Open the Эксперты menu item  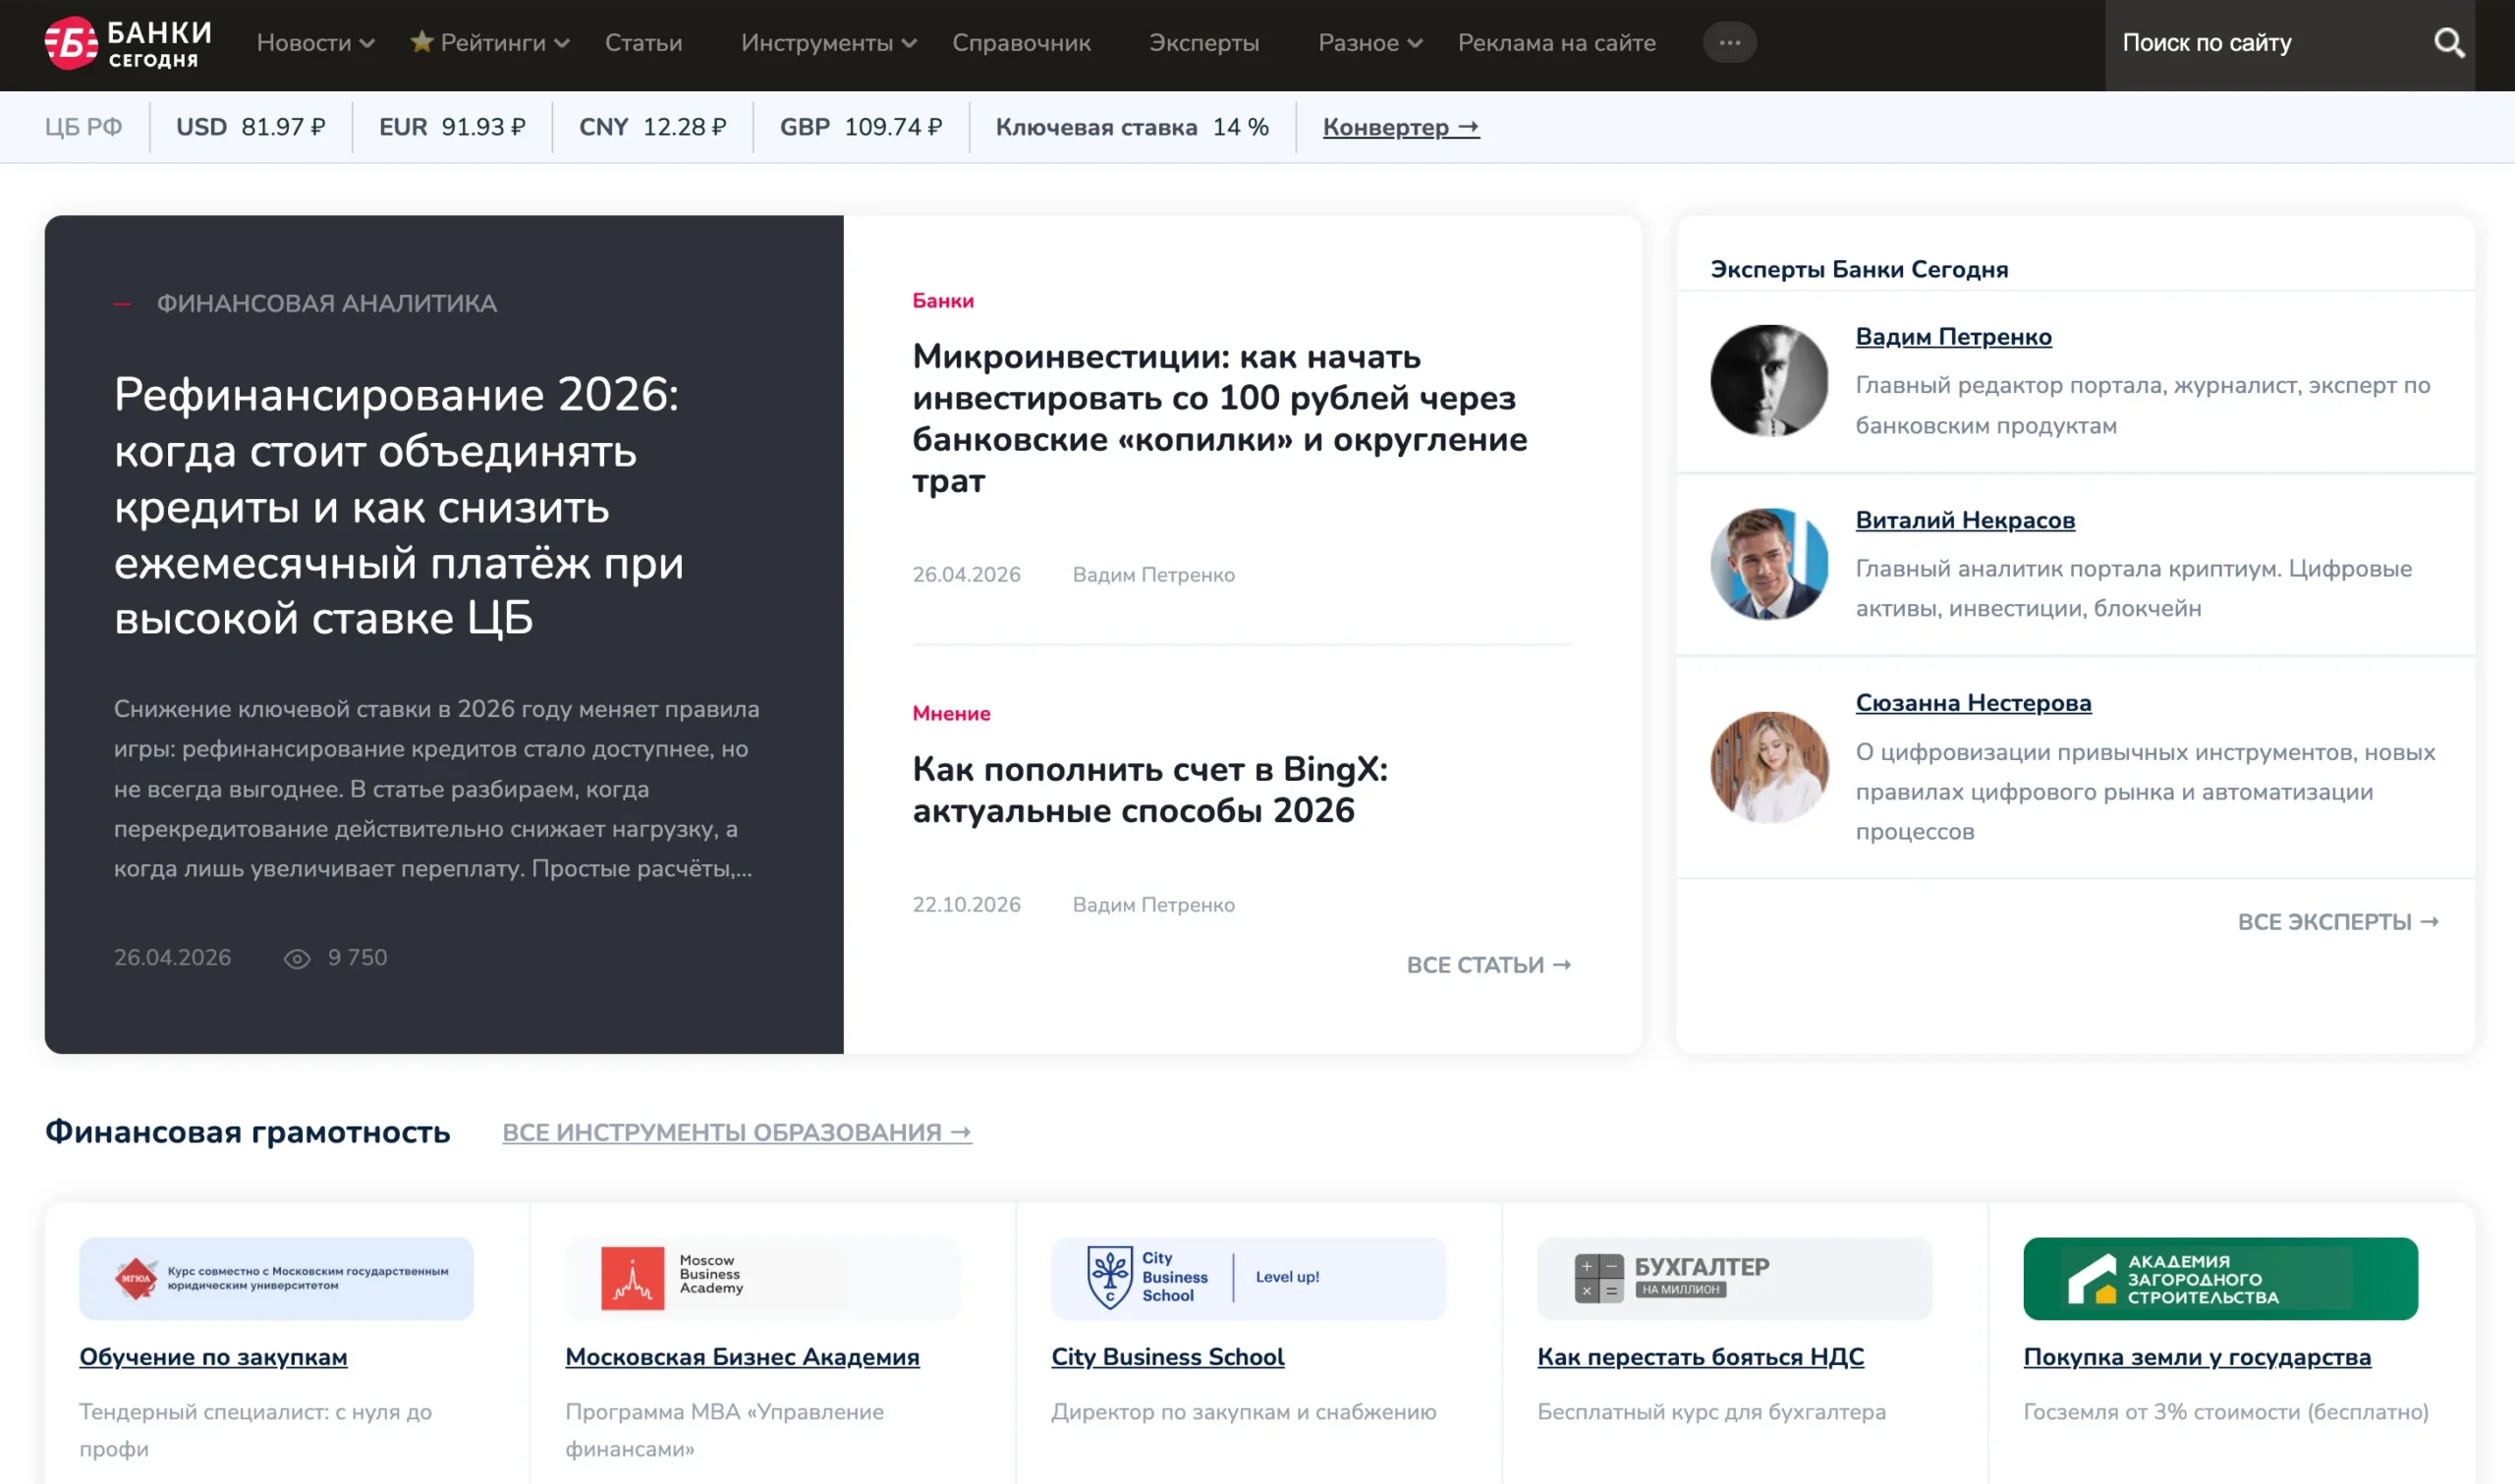tap(1204, 43)
